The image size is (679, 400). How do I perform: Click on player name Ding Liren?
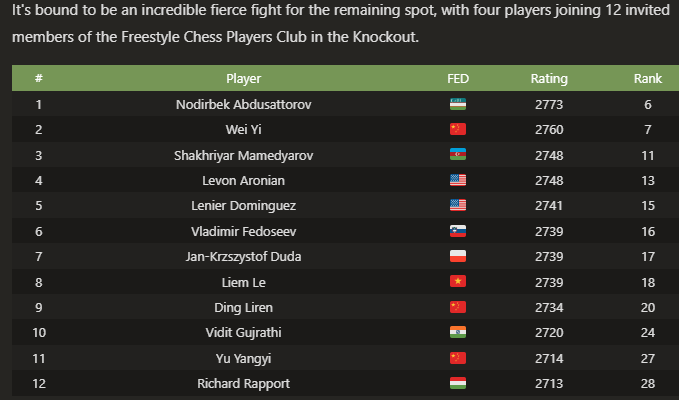coord(244,308)
